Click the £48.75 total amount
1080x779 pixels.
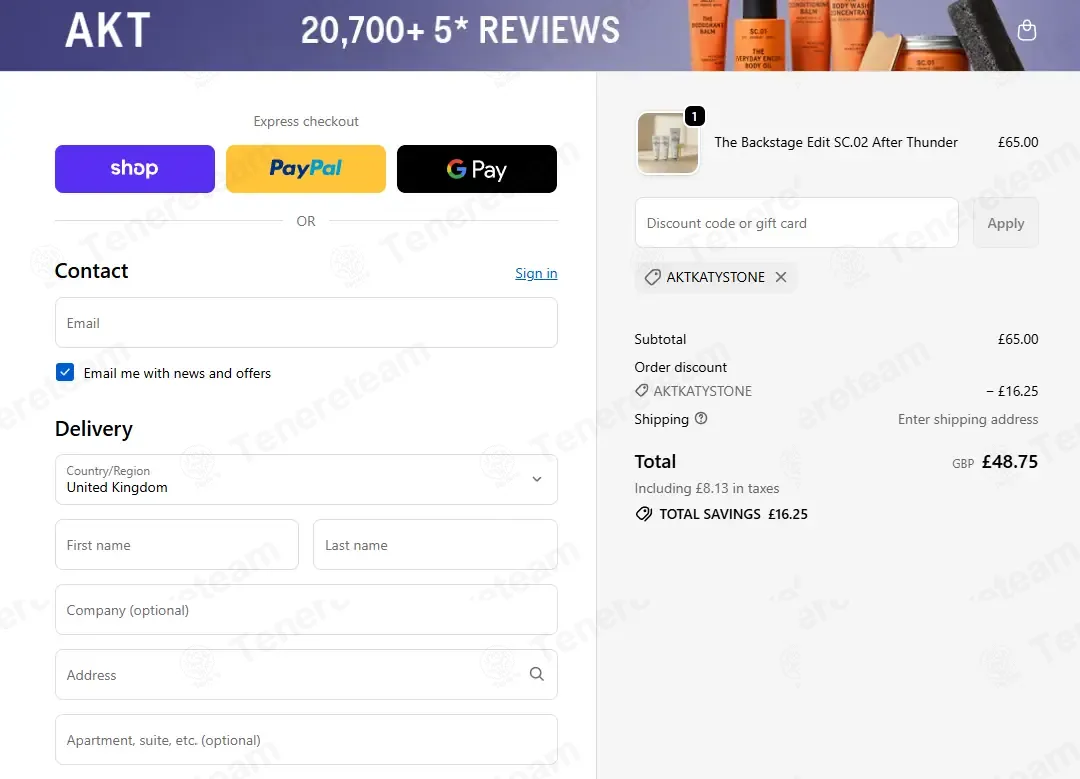click(1010, 461)
